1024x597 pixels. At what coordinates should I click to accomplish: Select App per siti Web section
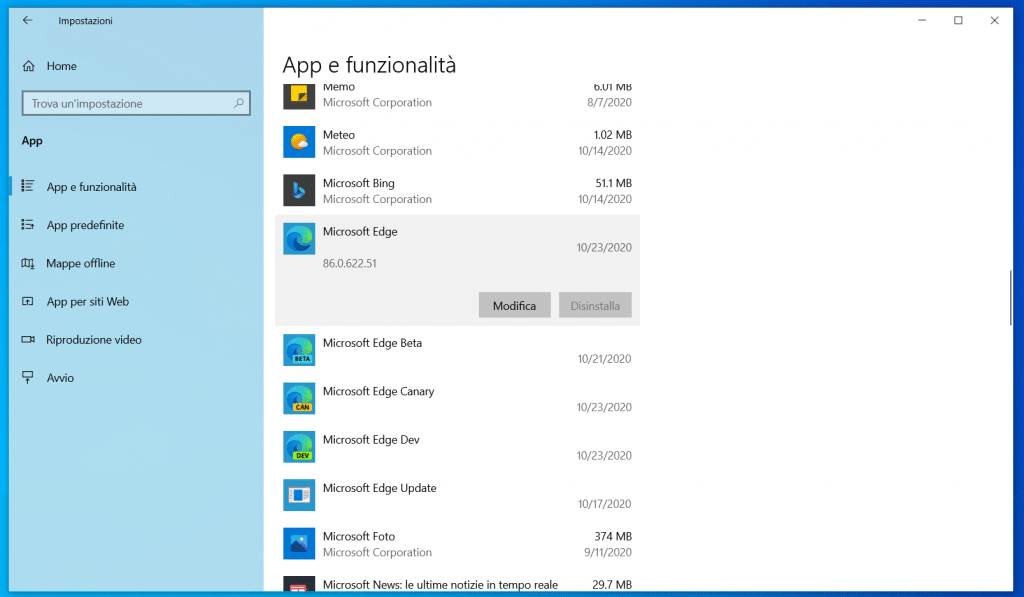click(x=87, y=301)
